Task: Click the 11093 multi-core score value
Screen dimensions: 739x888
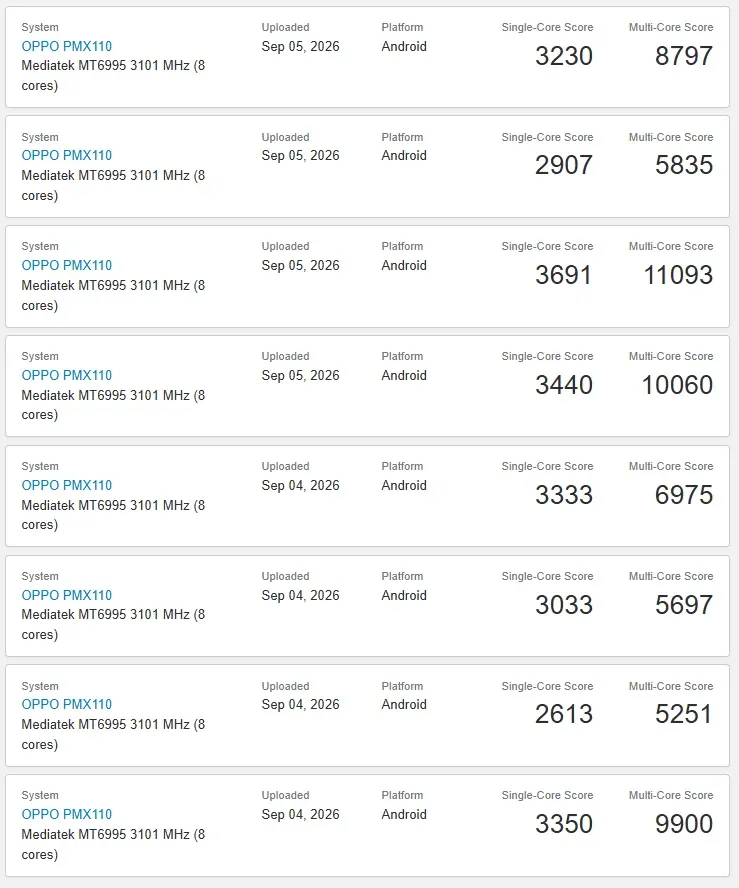Action: tap(678, 275)
